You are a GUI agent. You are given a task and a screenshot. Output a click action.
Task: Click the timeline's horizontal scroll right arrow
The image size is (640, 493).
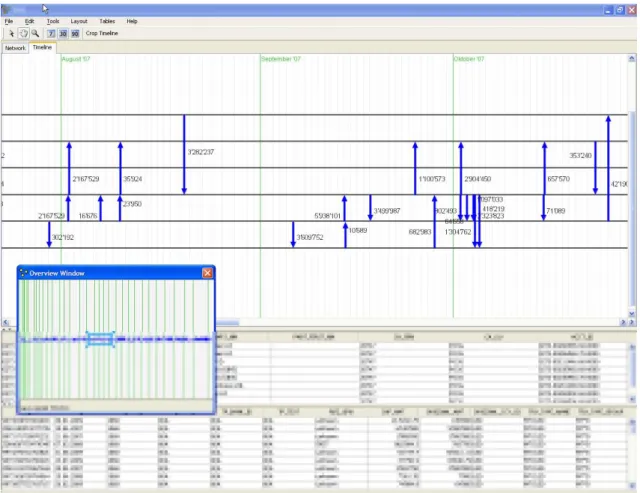pyautogui.click(x=623, y=322)
